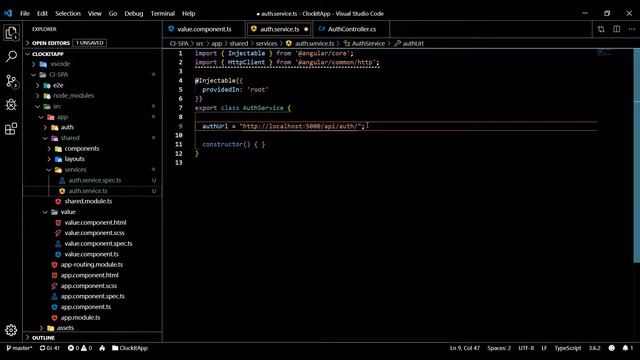Open the File menu
The image size is (640, 360).
(x=25, y=13)
